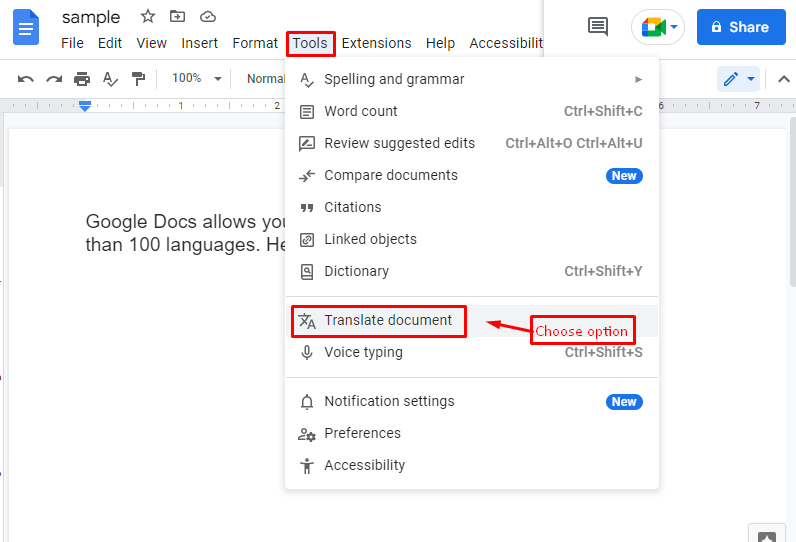Select Compare documents option
The width and height of the screenshot is (796, 542).
pos(472,175)
